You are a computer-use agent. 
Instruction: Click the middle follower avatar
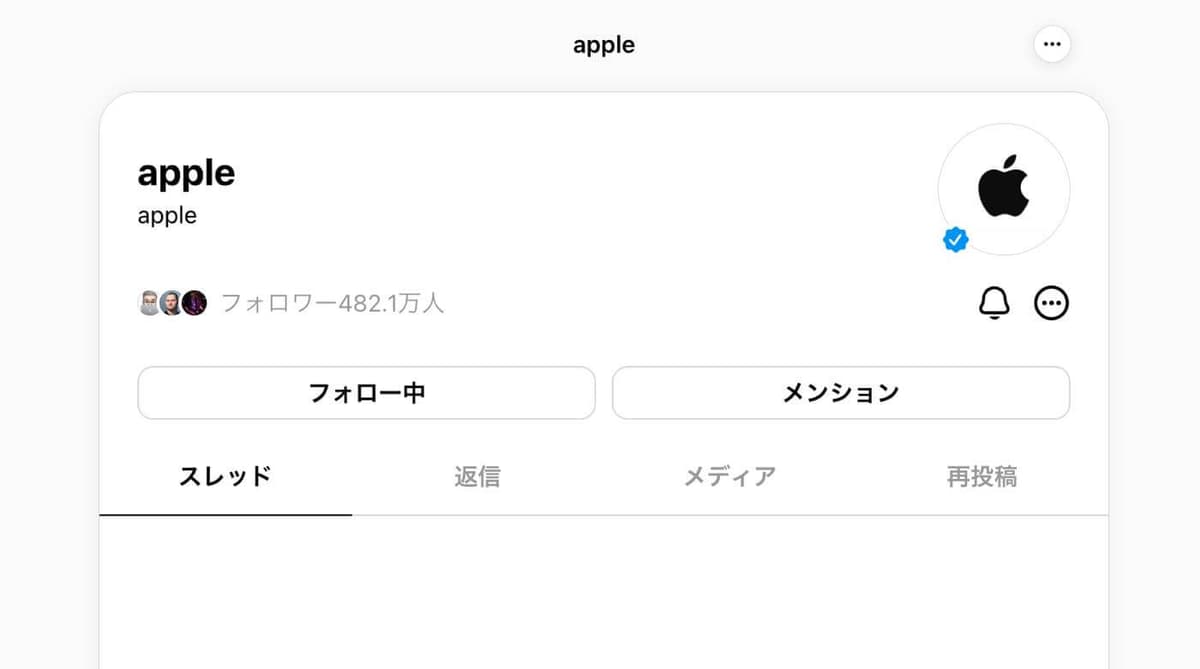[170, 302]
